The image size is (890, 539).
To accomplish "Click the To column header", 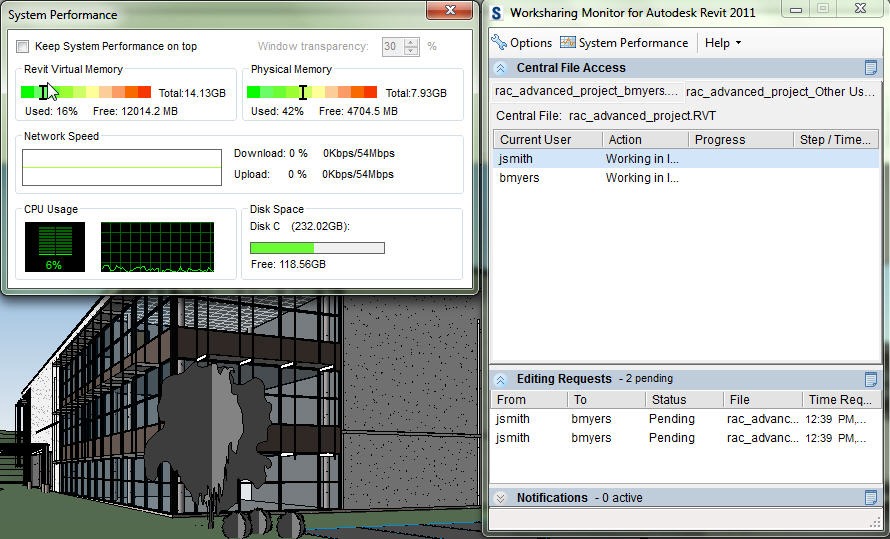I will [x=606, y=399].
